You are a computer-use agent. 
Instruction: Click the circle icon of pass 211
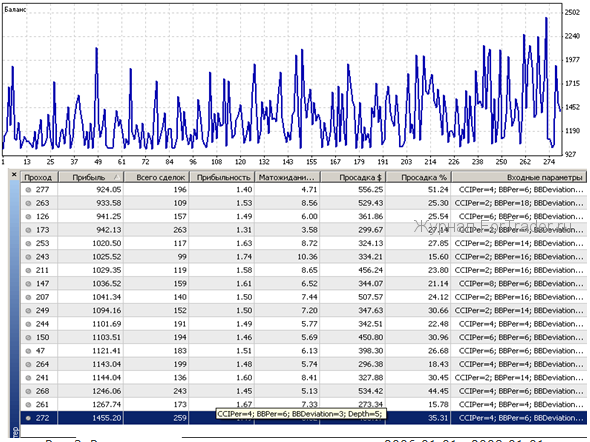pos(28,270)
